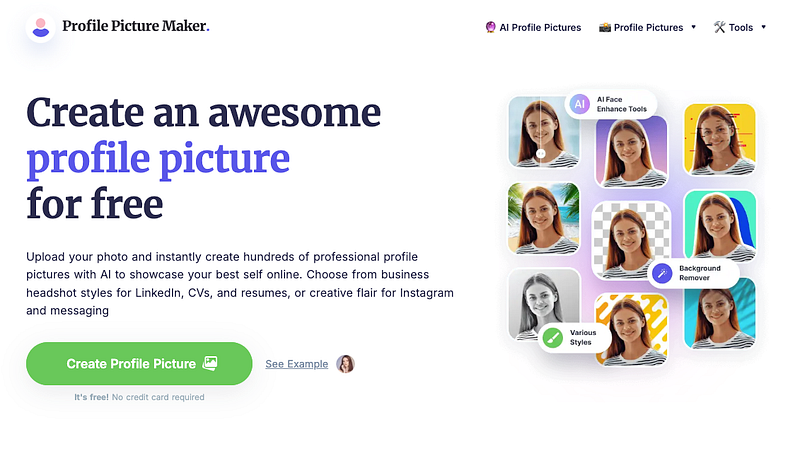Click the Tools hammer and wrench icon
Viewport: 800px width, 460px height.
tap(719, 27)
